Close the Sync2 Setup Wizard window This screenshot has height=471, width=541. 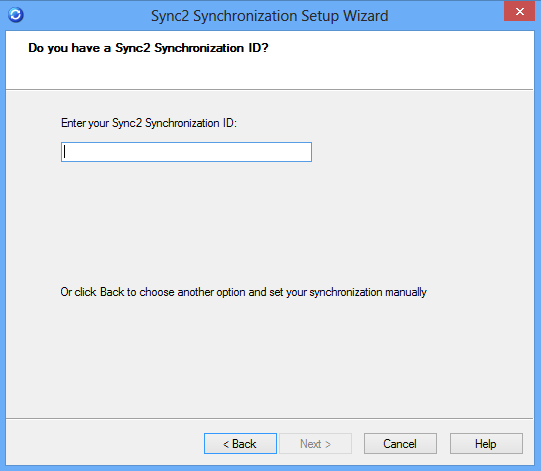[520, 11]
